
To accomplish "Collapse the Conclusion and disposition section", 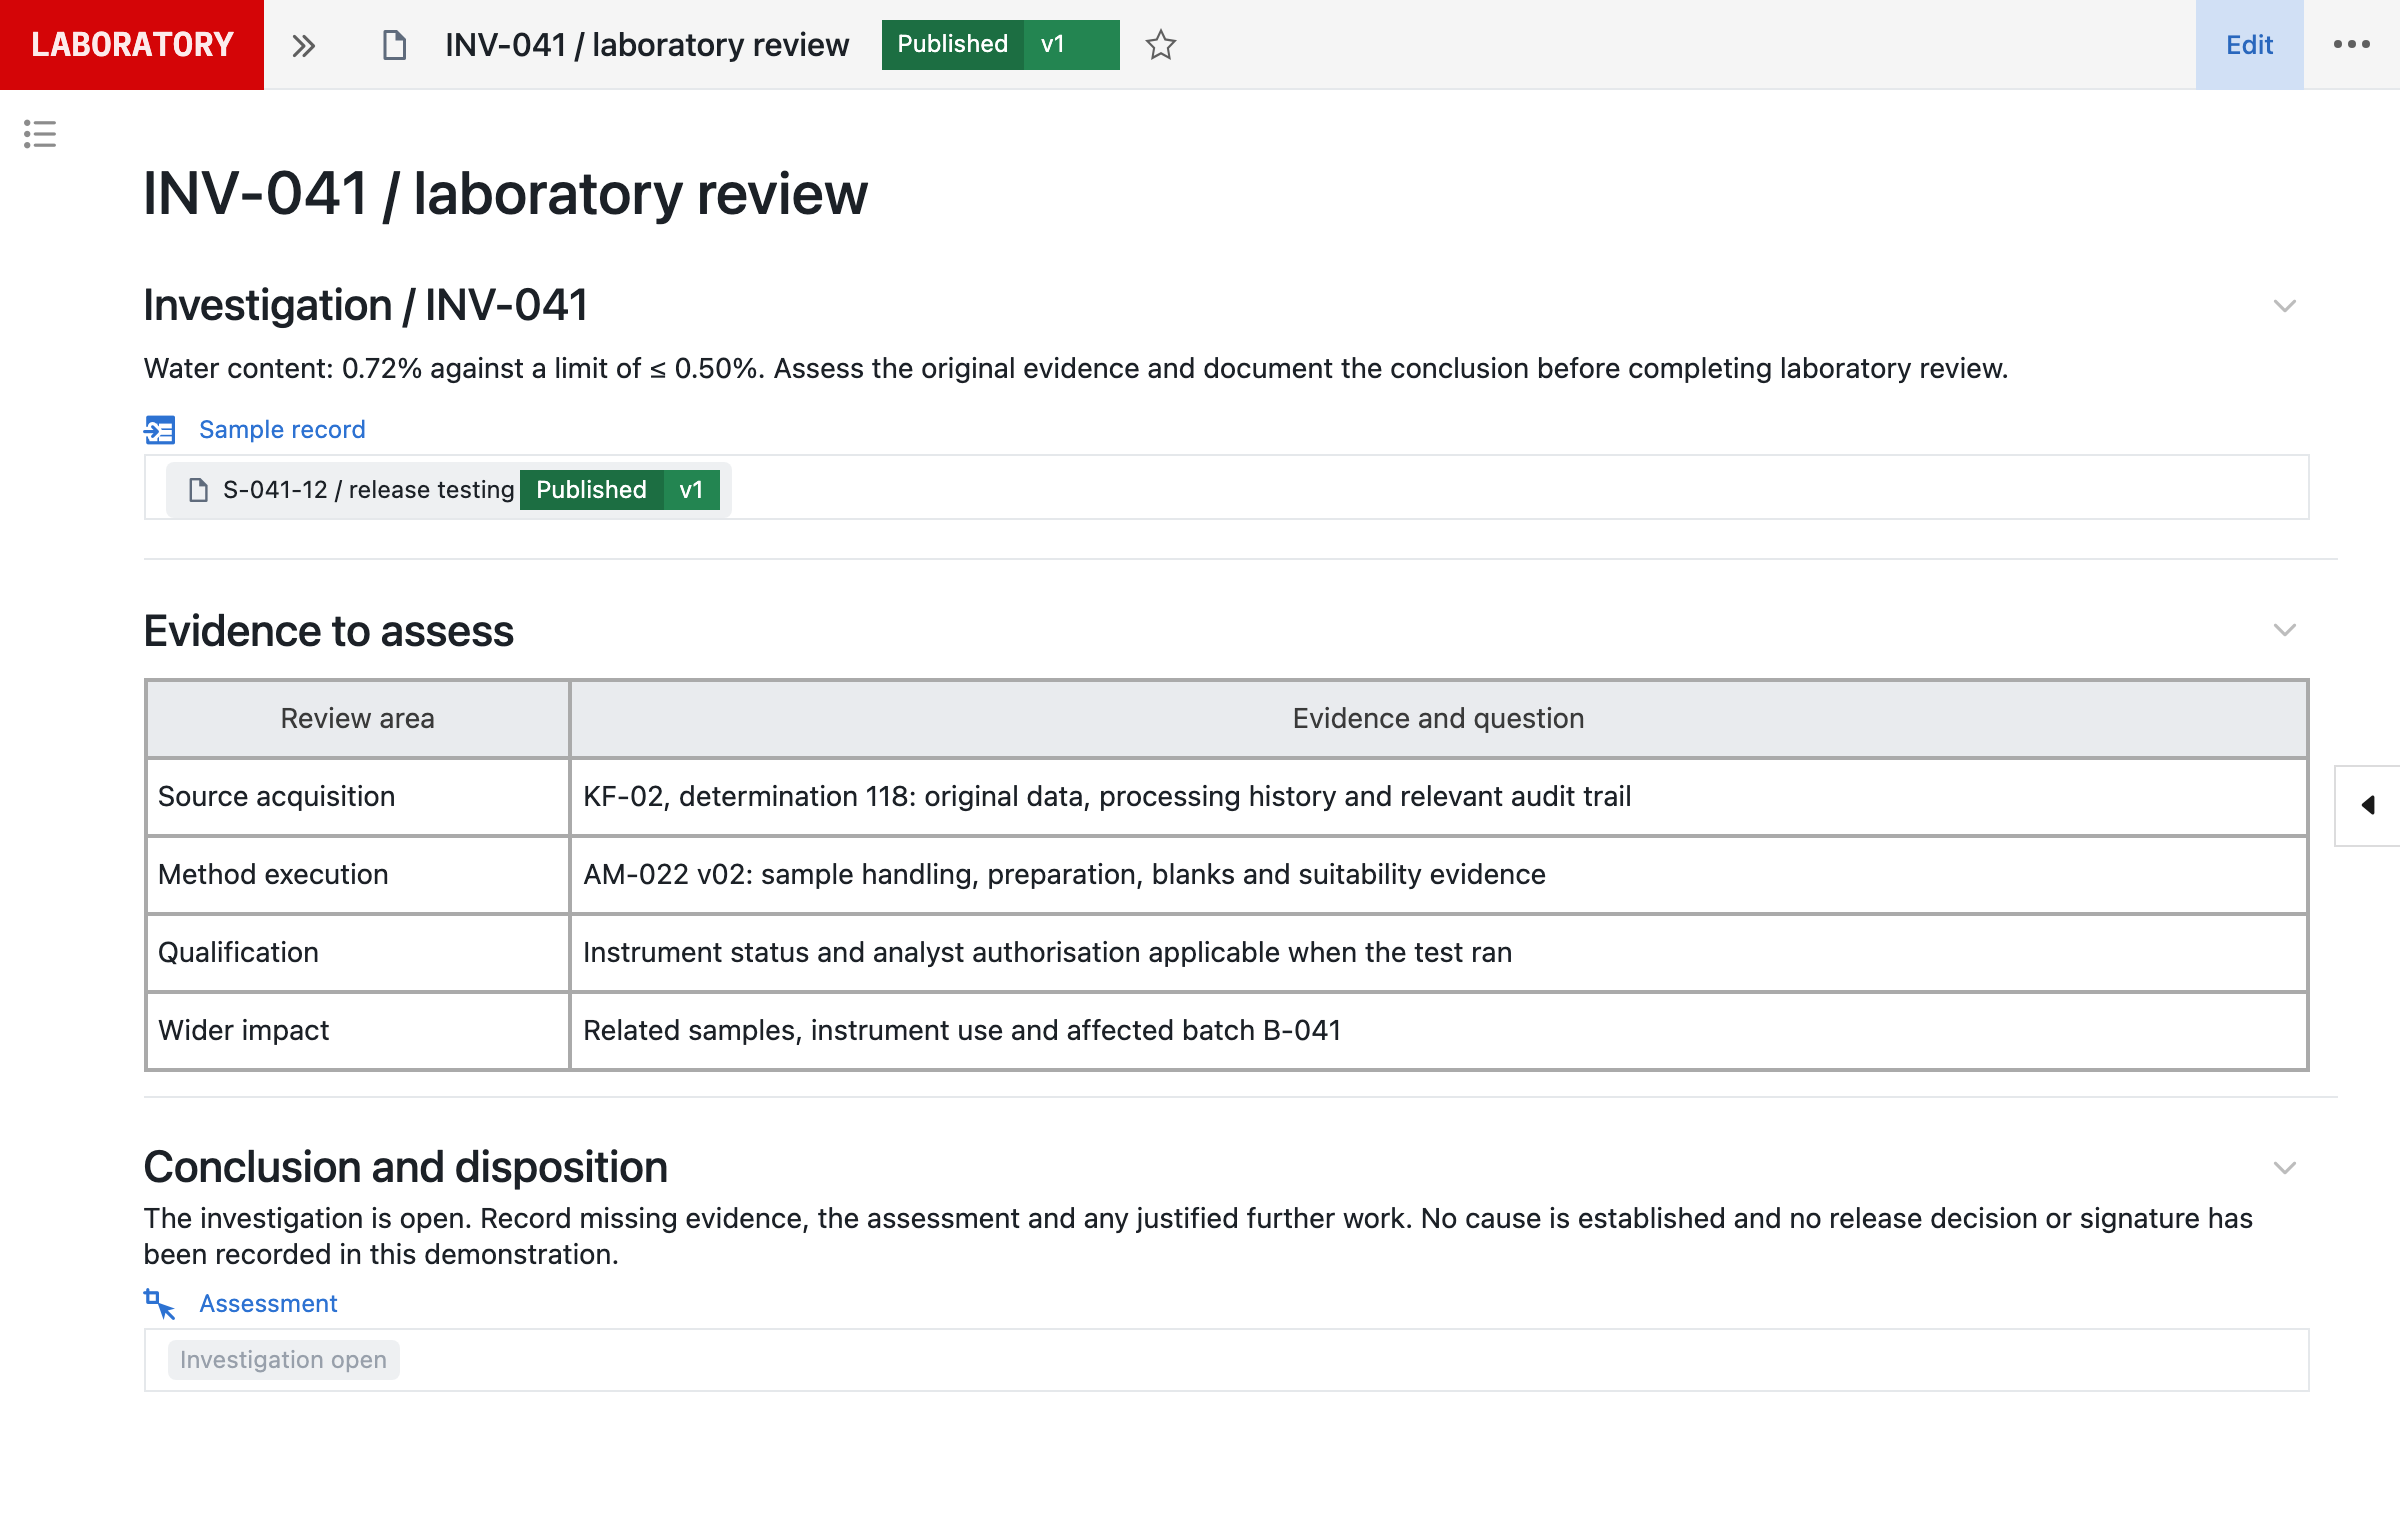I will click(2284, 1168).
